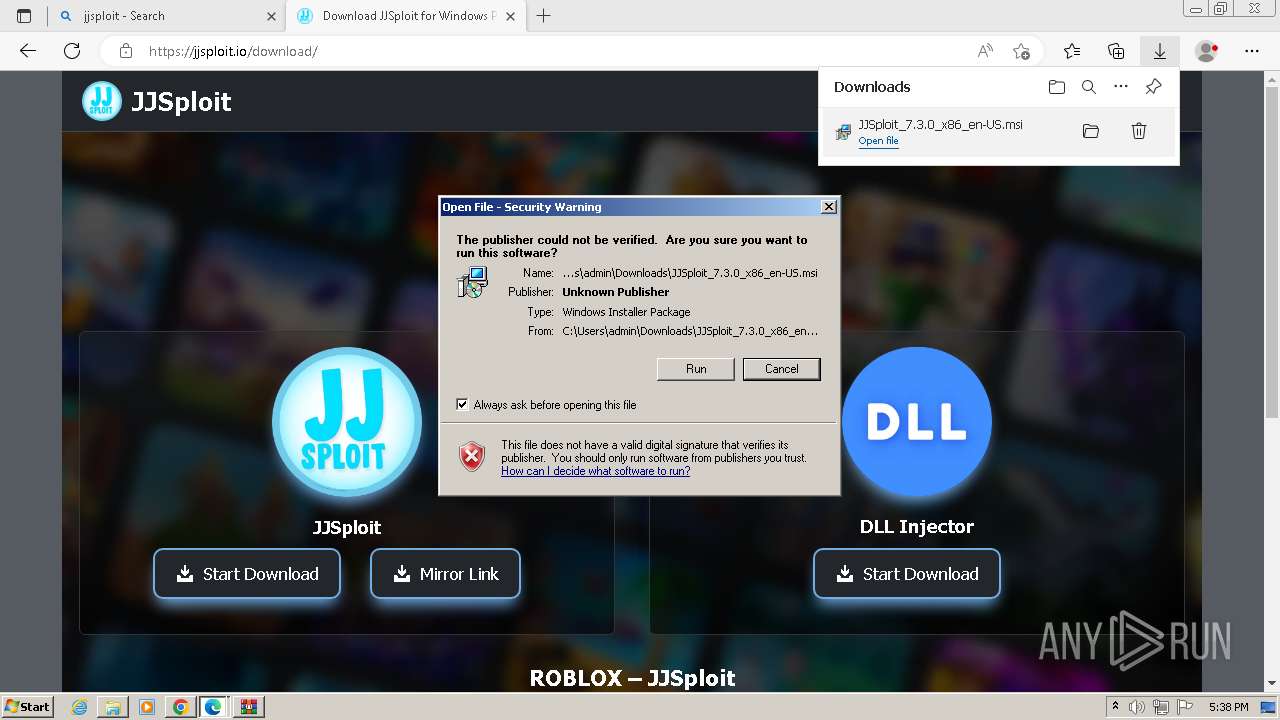
Task: Close the jjsploit - Search tab
Action: click(x=271, y=16)
